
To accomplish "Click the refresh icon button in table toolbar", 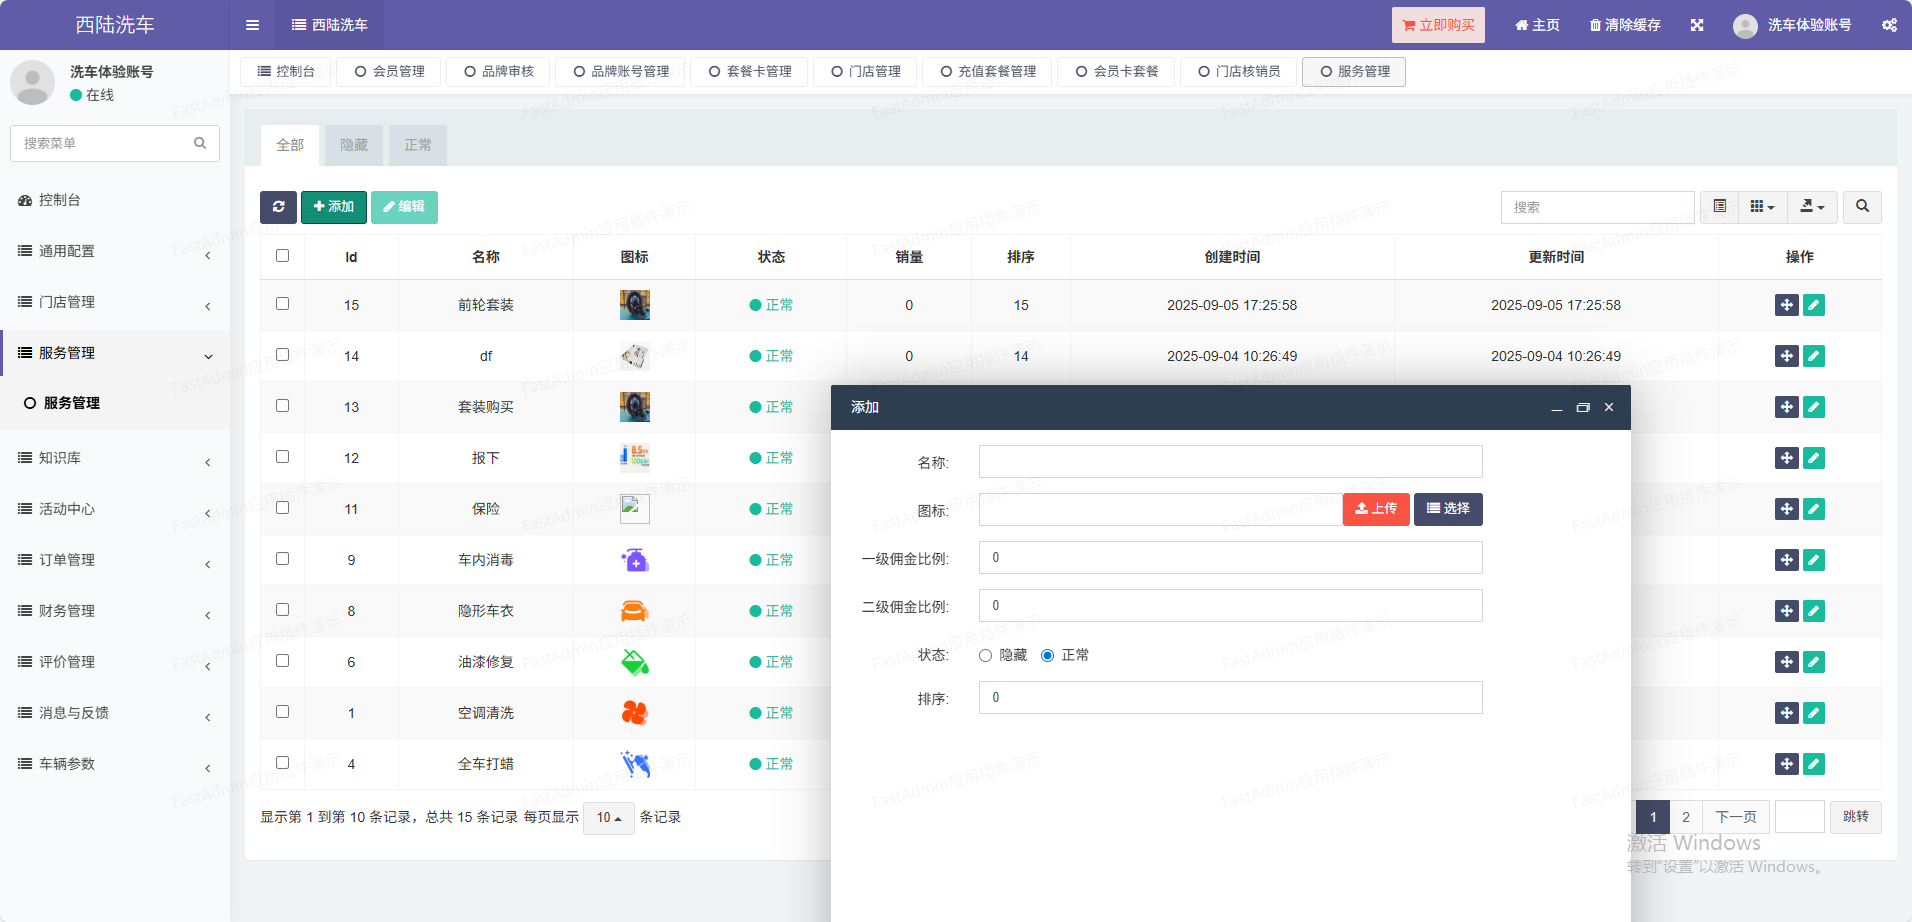I will coord(278,207).
